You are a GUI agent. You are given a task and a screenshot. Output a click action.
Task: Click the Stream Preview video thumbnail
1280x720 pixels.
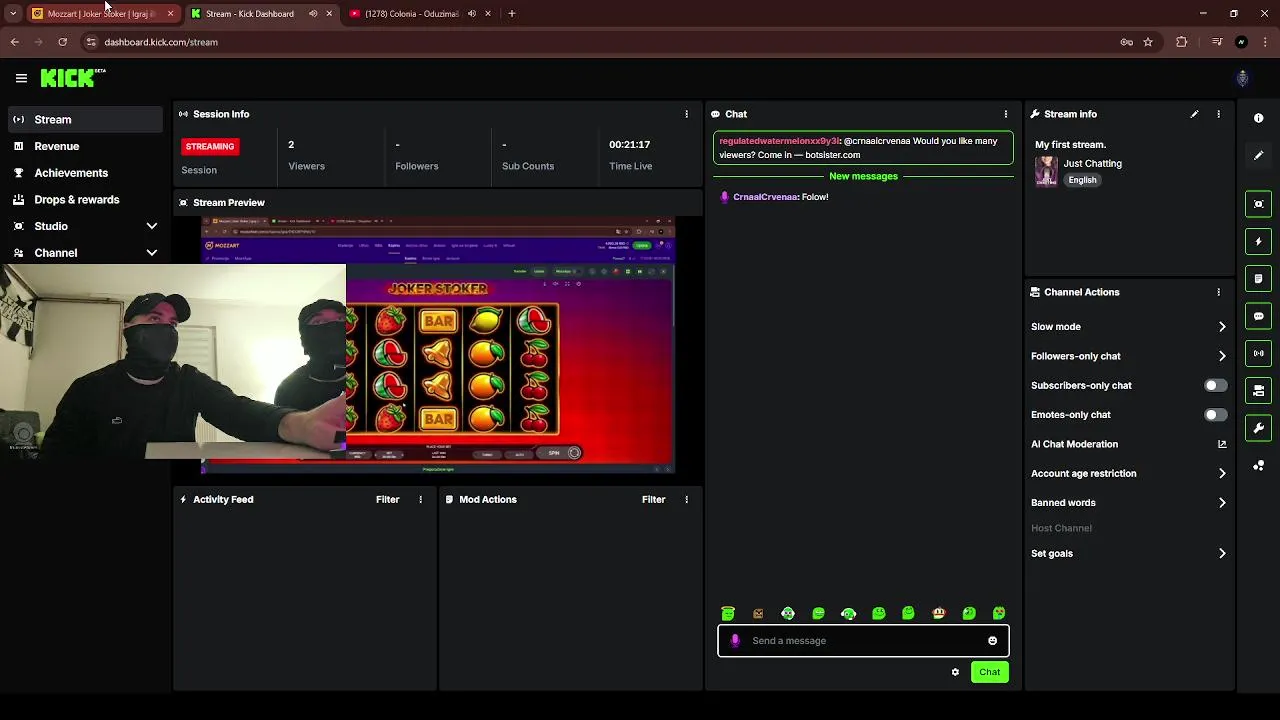(438, 345)
